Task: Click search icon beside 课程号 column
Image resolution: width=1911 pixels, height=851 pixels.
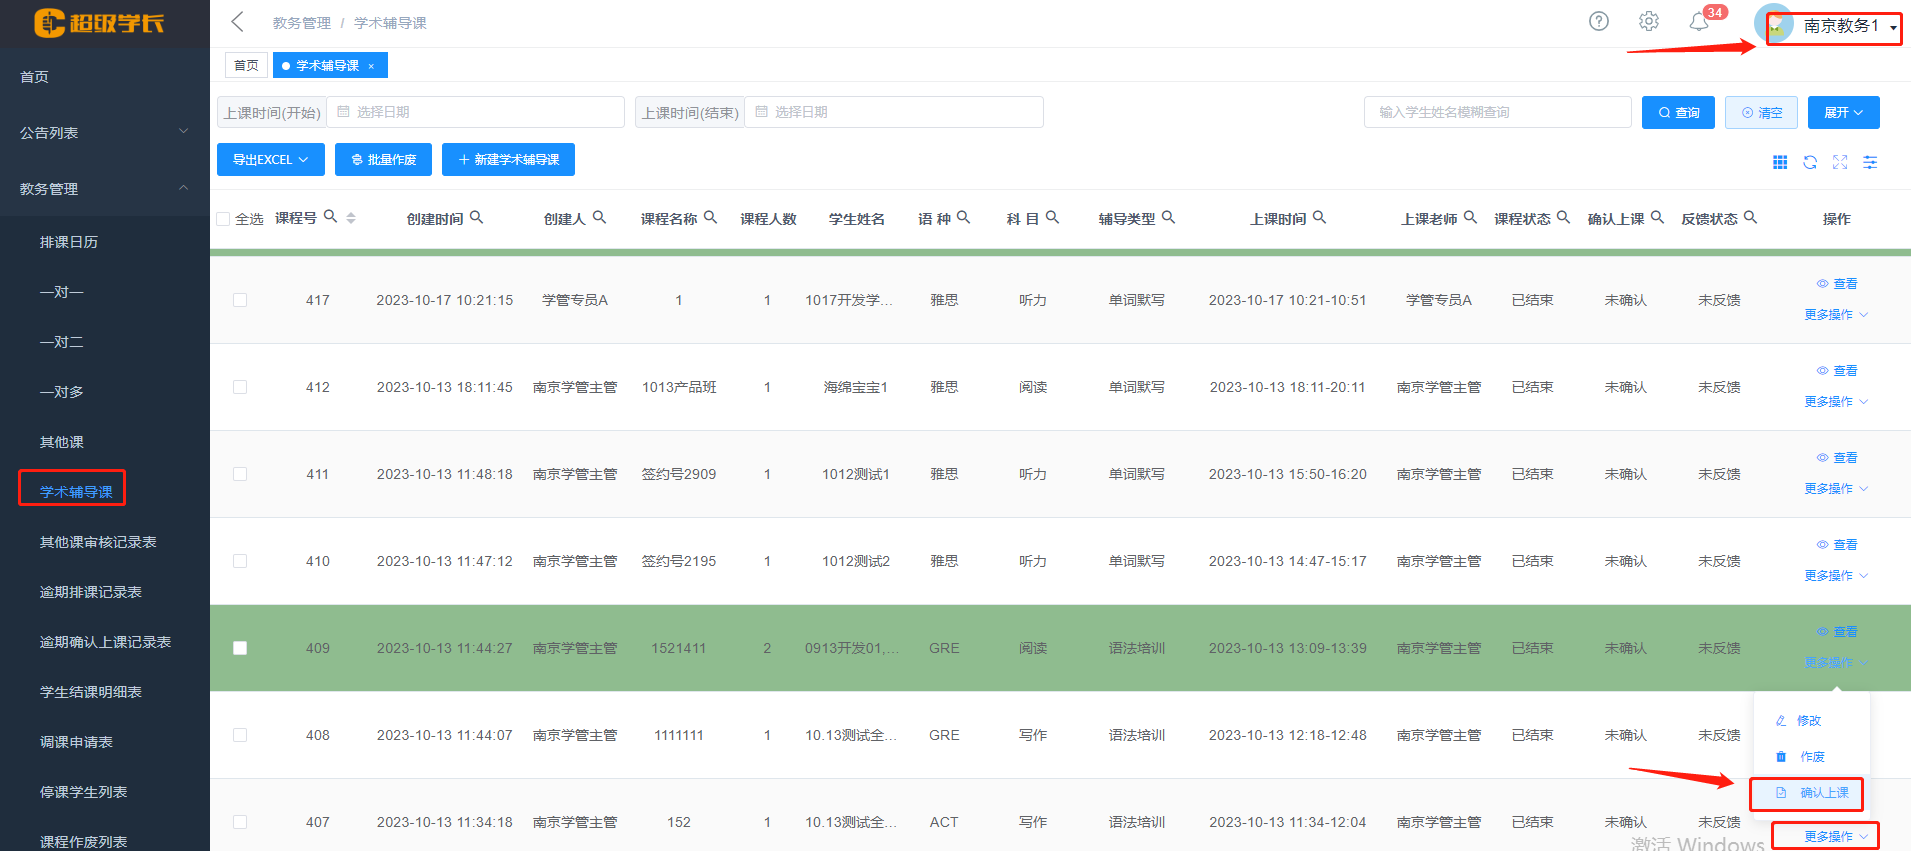Action: coord(330,217)
